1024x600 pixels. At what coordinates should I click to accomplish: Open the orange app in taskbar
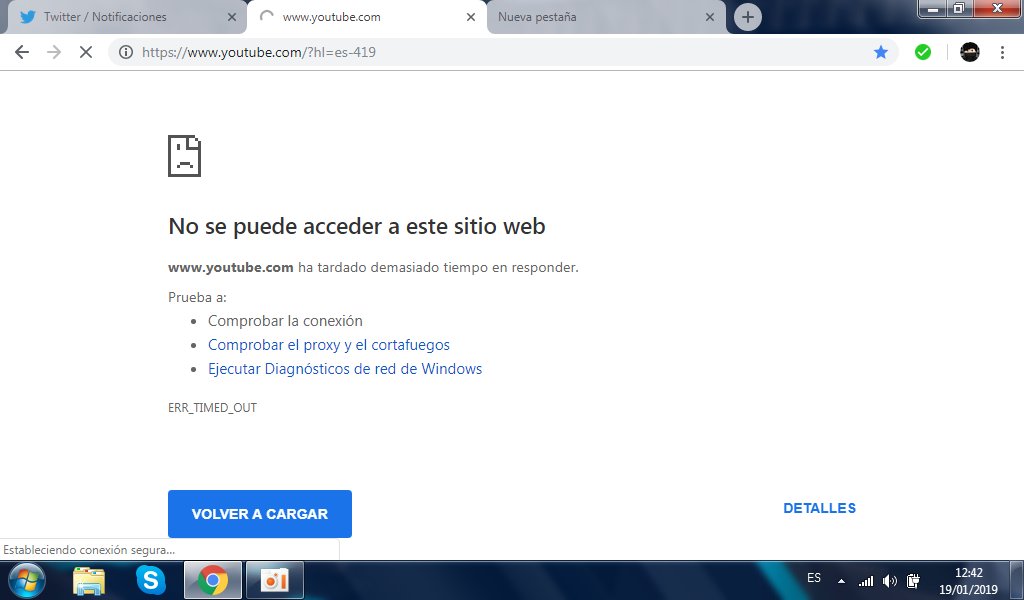pos(274,580)
